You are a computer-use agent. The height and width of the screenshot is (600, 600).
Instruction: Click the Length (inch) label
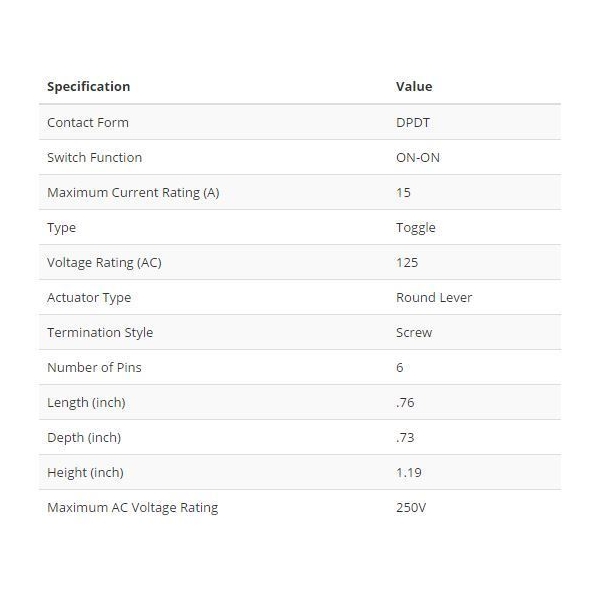click(x=86, y=402)
